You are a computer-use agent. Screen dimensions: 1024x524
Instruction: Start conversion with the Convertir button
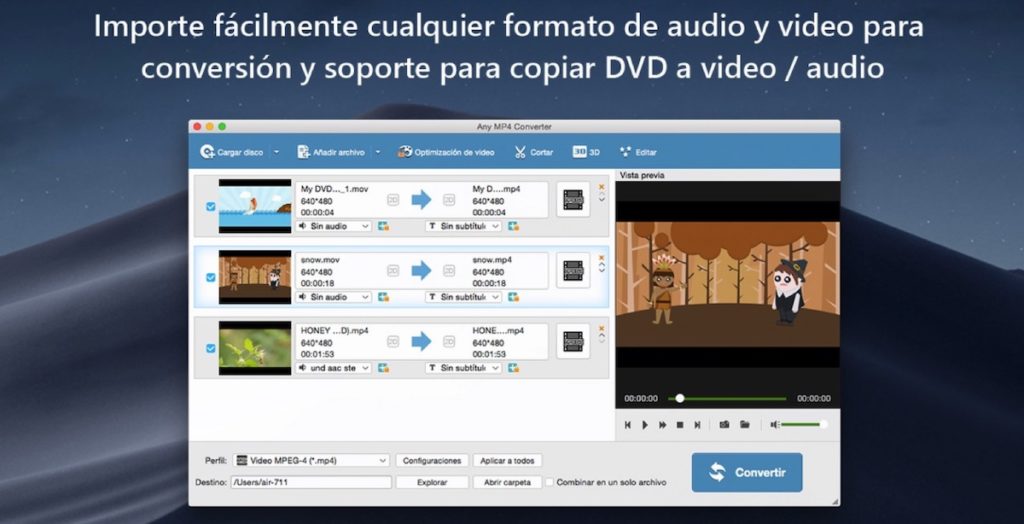pyautogui.click(x=747, y=472)
